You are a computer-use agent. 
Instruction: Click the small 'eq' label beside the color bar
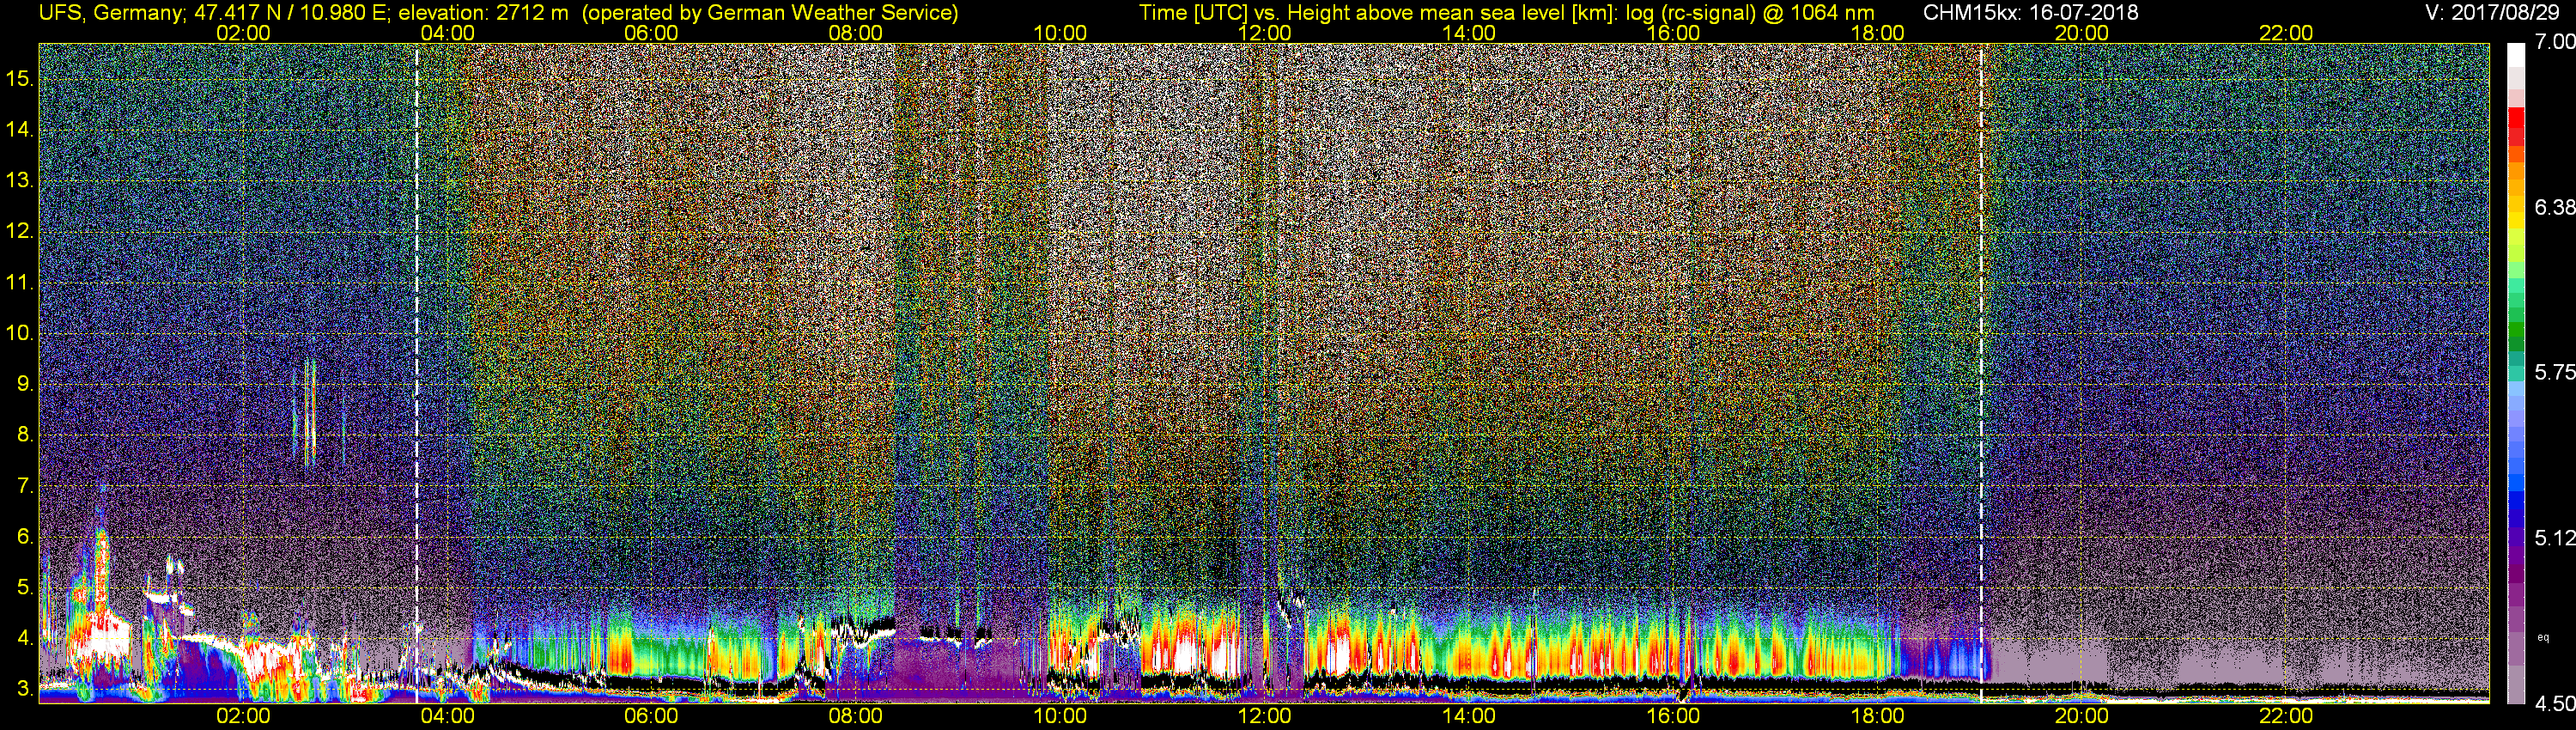point(2544,637)
